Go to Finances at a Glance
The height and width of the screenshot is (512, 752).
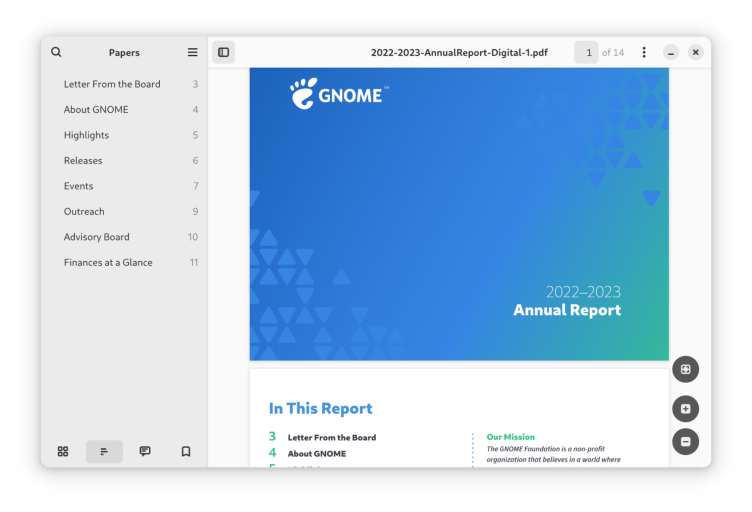point(108,263)
